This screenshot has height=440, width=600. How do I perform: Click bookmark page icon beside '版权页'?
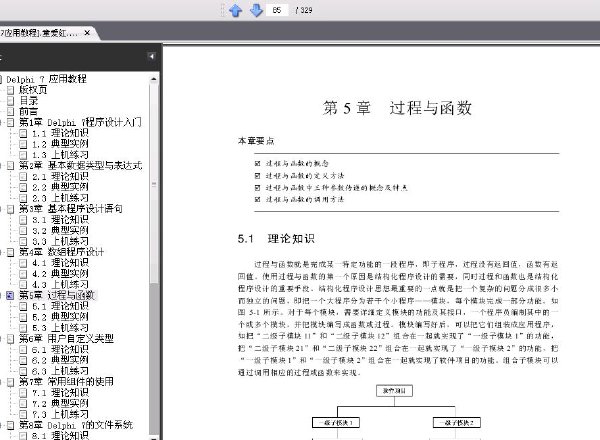(x=11, y=90)
